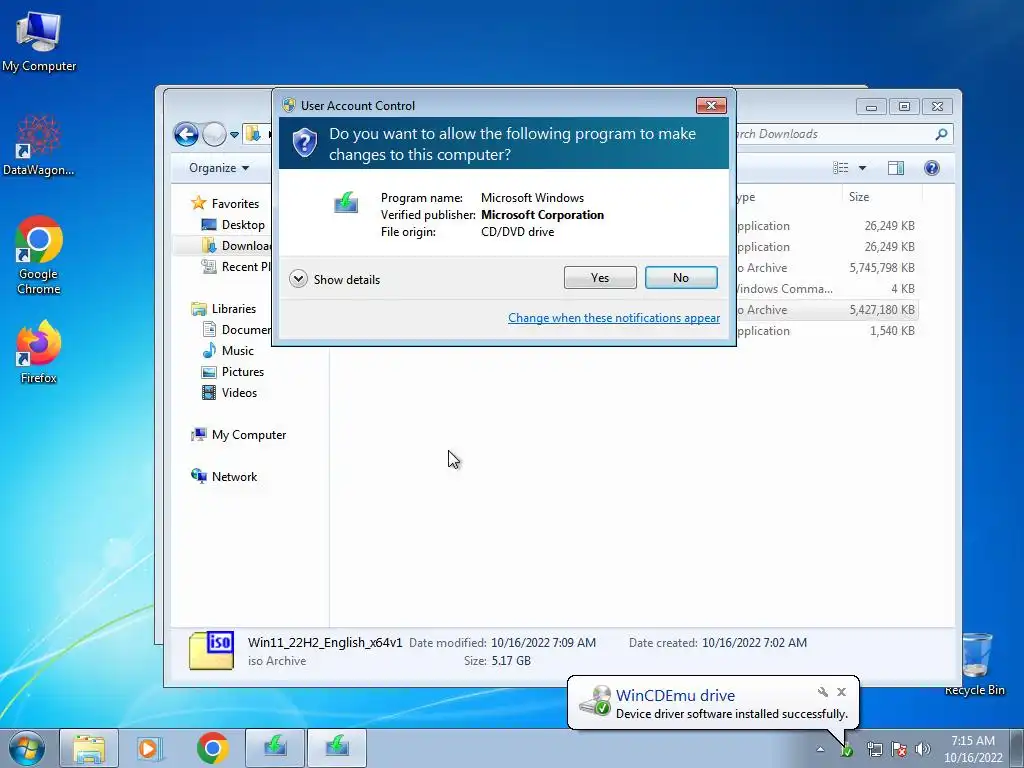Click the search magnifier icon in Explorer
This screenshot has height=768, width=1024.
coord(941,134)
